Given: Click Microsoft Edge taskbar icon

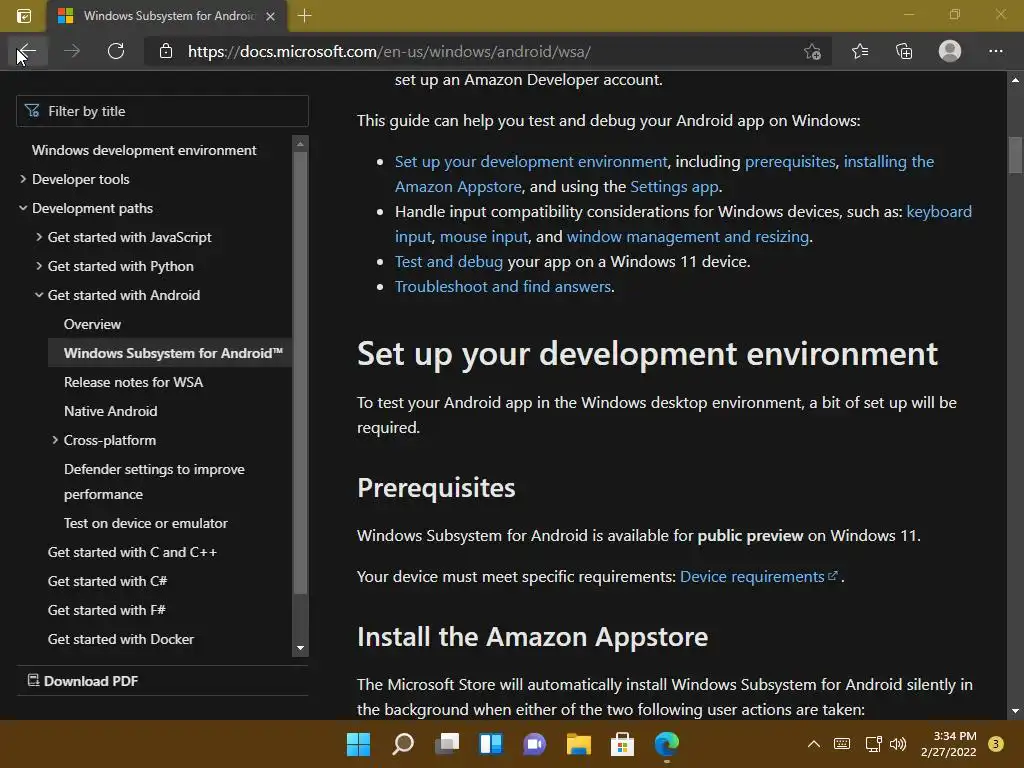Looking at the screenshot, I should [667, 744].
